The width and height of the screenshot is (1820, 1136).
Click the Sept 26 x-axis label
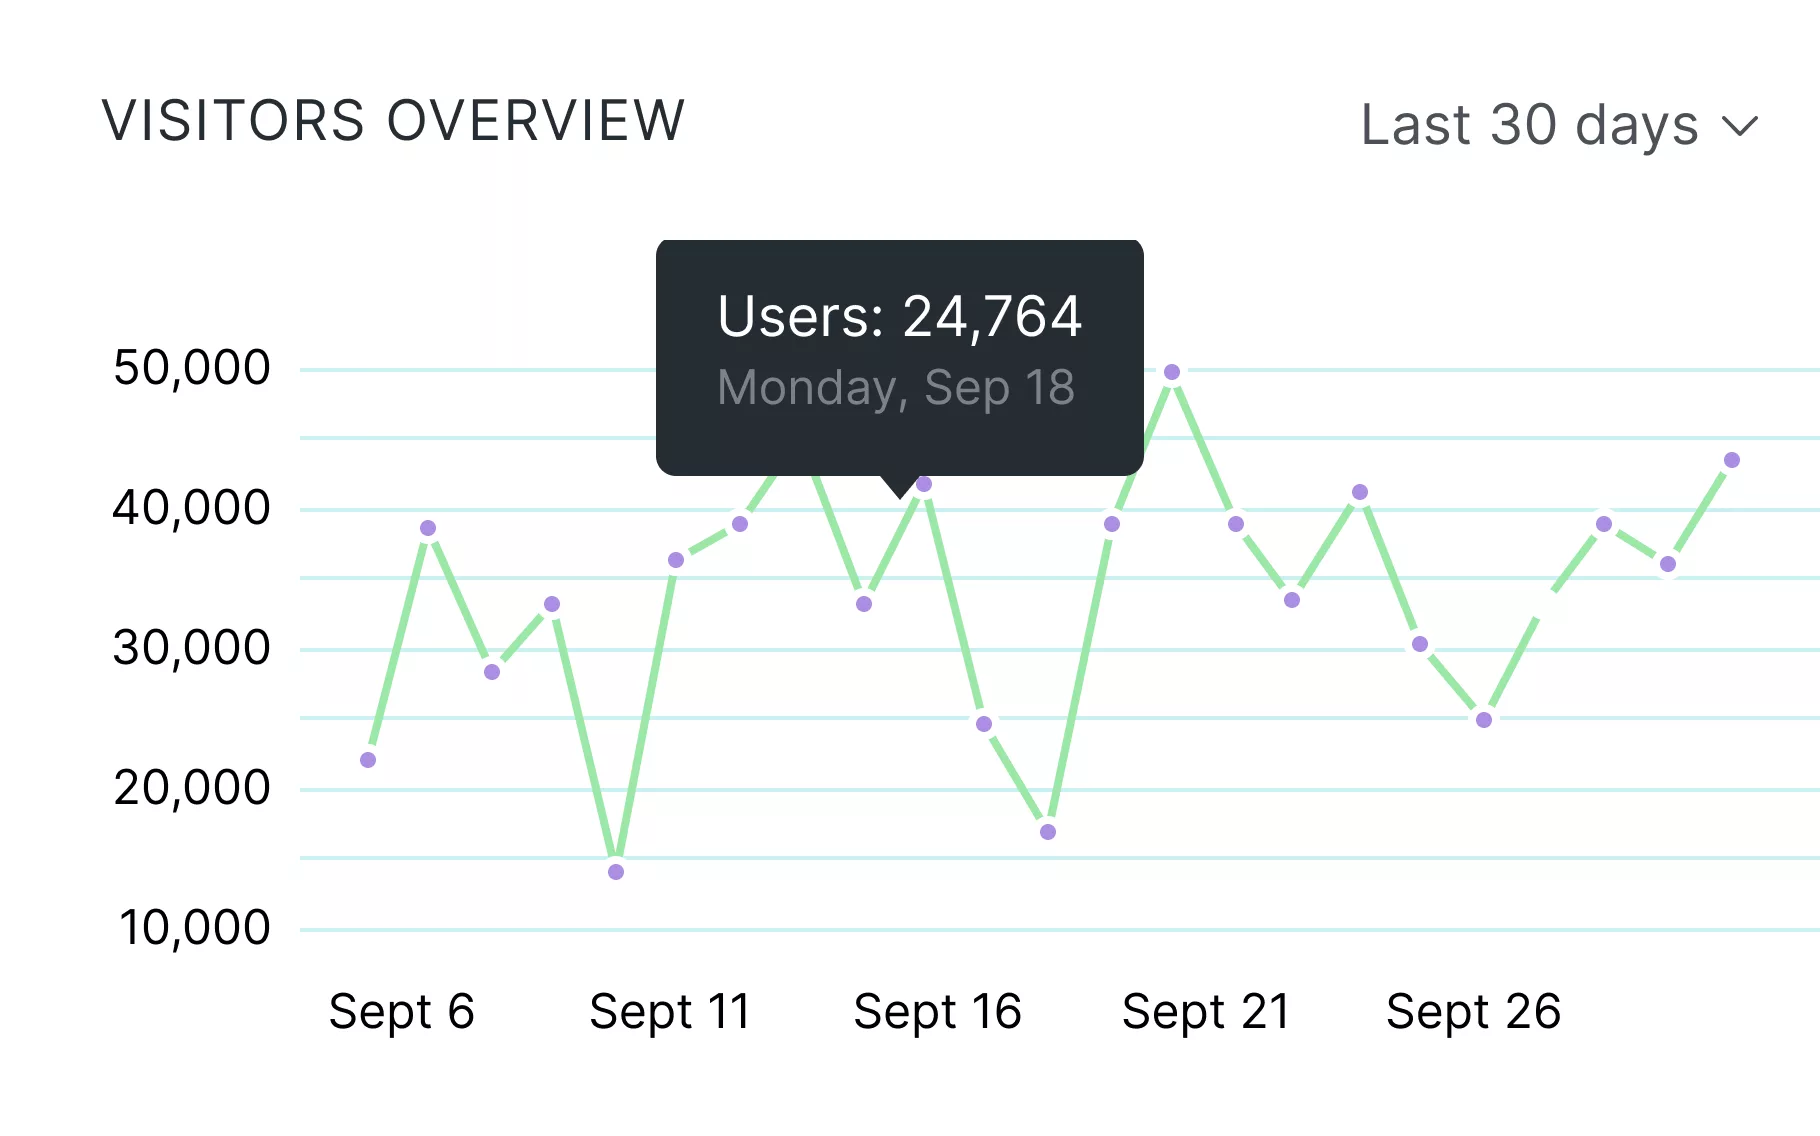coord(1473,1011)
